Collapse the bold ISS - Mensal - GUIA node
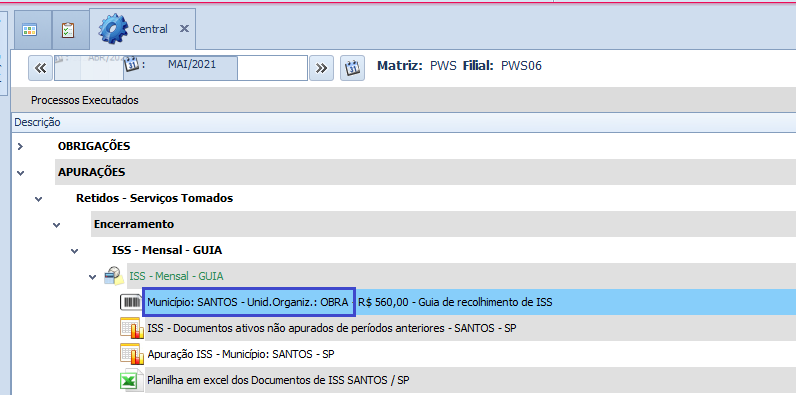 [x=75, y=251]
